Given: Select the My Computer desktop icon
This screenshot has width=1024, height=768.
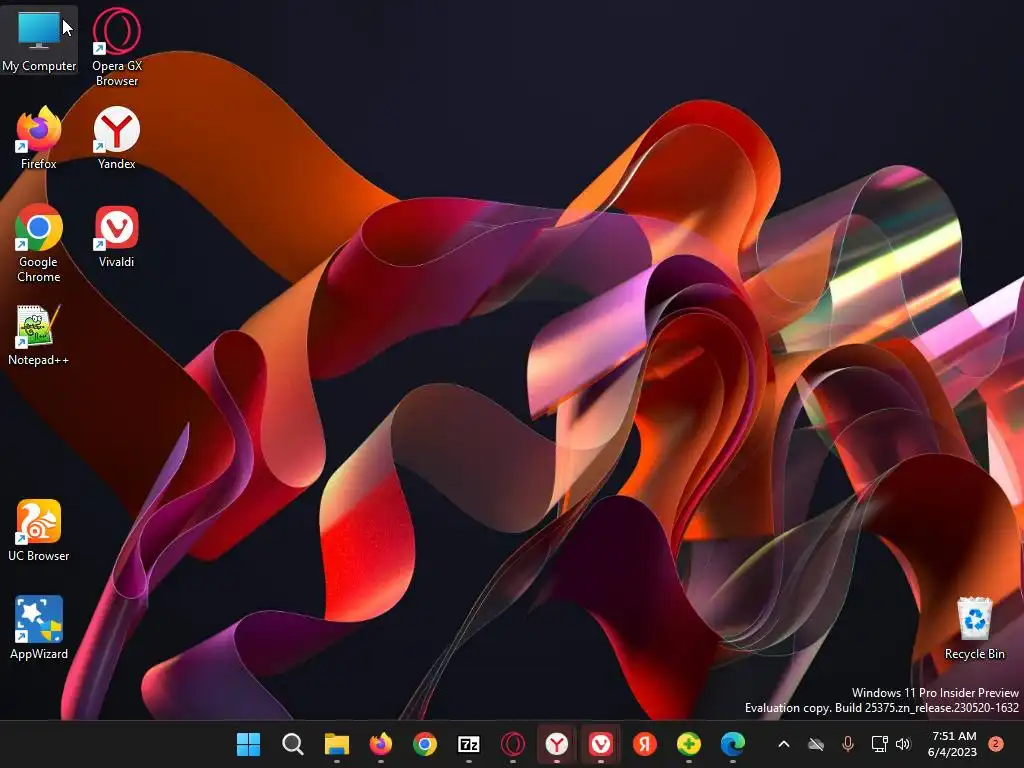Looking at the screenshot, I should point(39,39).
